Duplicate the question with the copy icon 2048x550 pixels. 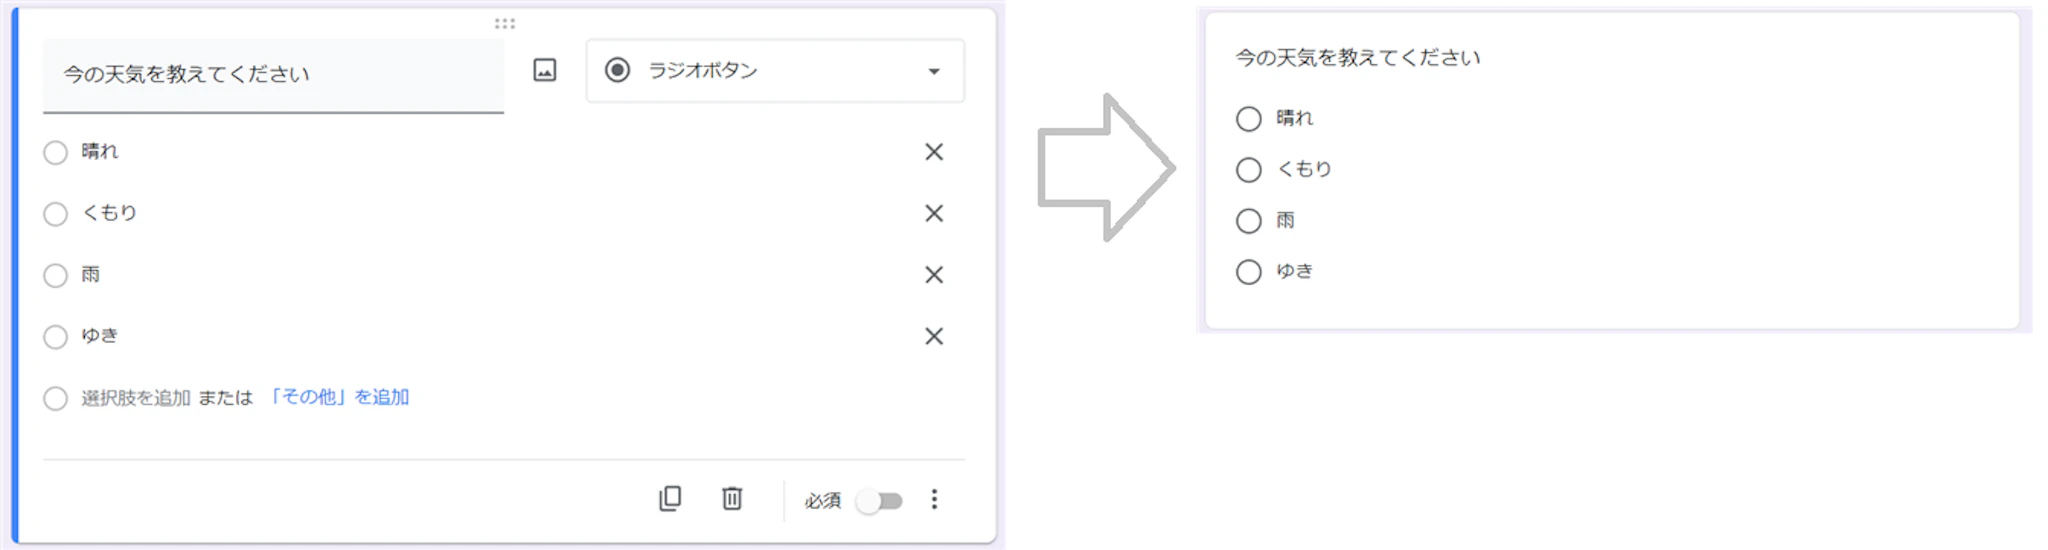coord(670,498)
